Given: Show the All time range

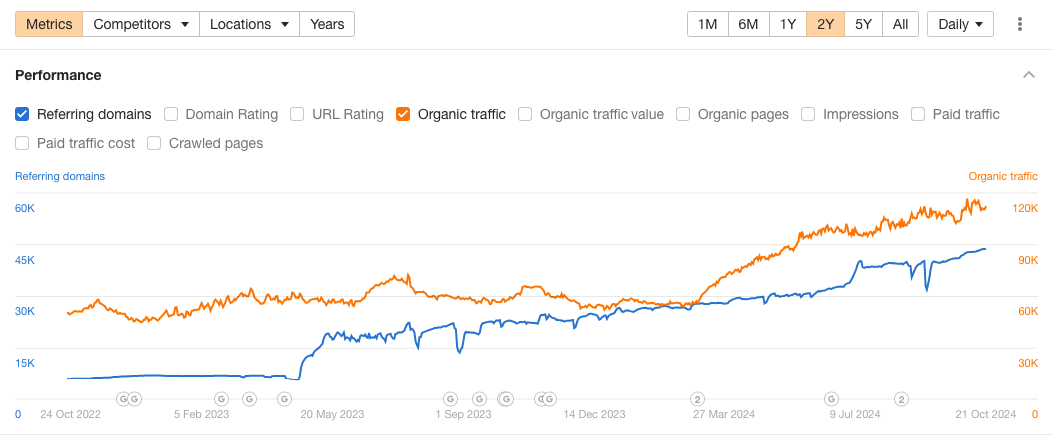Looking at the screenshot, I should 900,24.
